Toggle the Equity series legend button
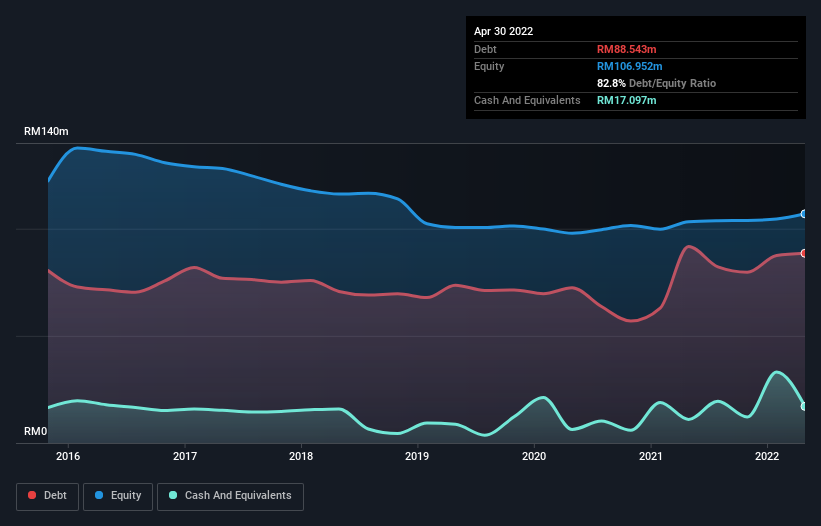 point(118,496)
